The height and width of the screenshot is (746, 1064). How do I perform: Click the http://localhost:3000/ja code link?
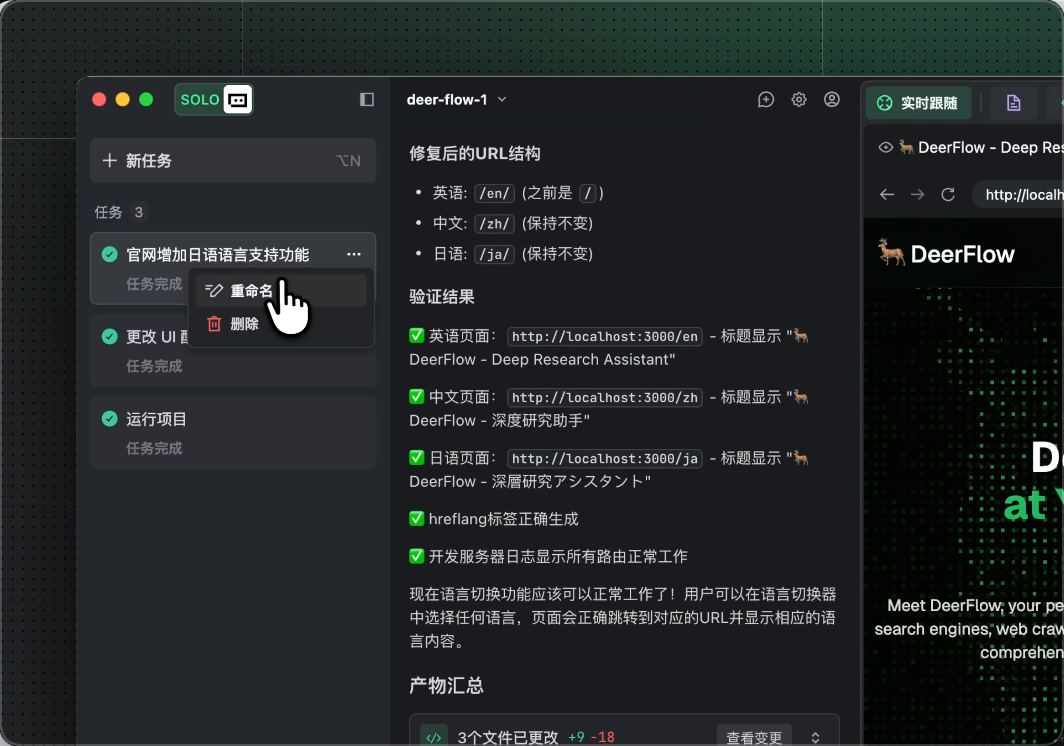605,459
